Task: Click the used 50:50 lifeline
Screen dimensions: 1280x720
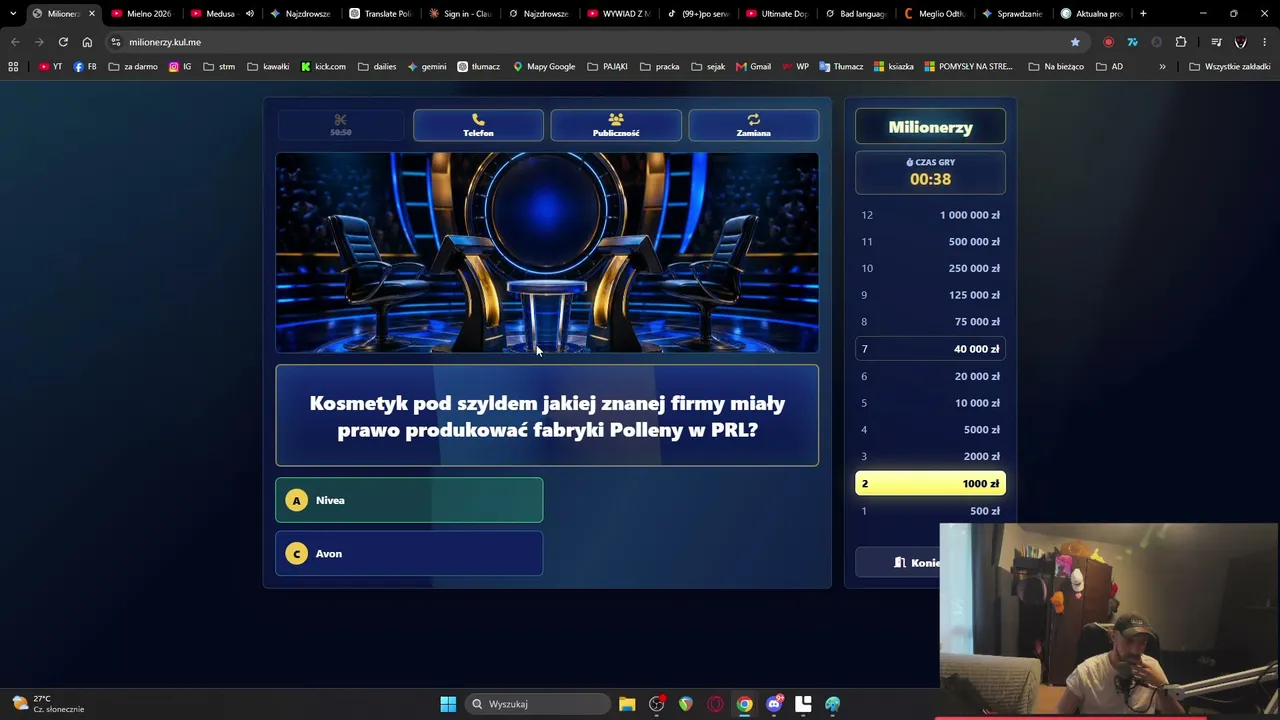Action: tap(341, 125)
